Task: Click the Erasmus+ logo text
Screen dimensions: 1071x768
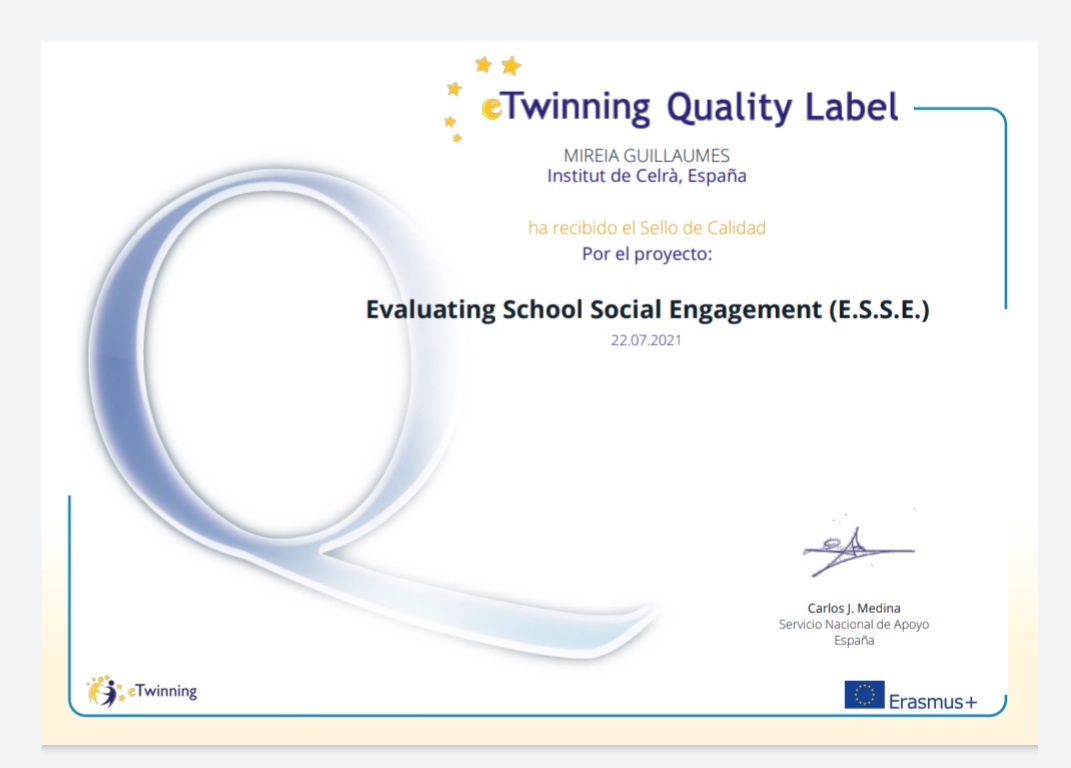Action: pos(933,702)
